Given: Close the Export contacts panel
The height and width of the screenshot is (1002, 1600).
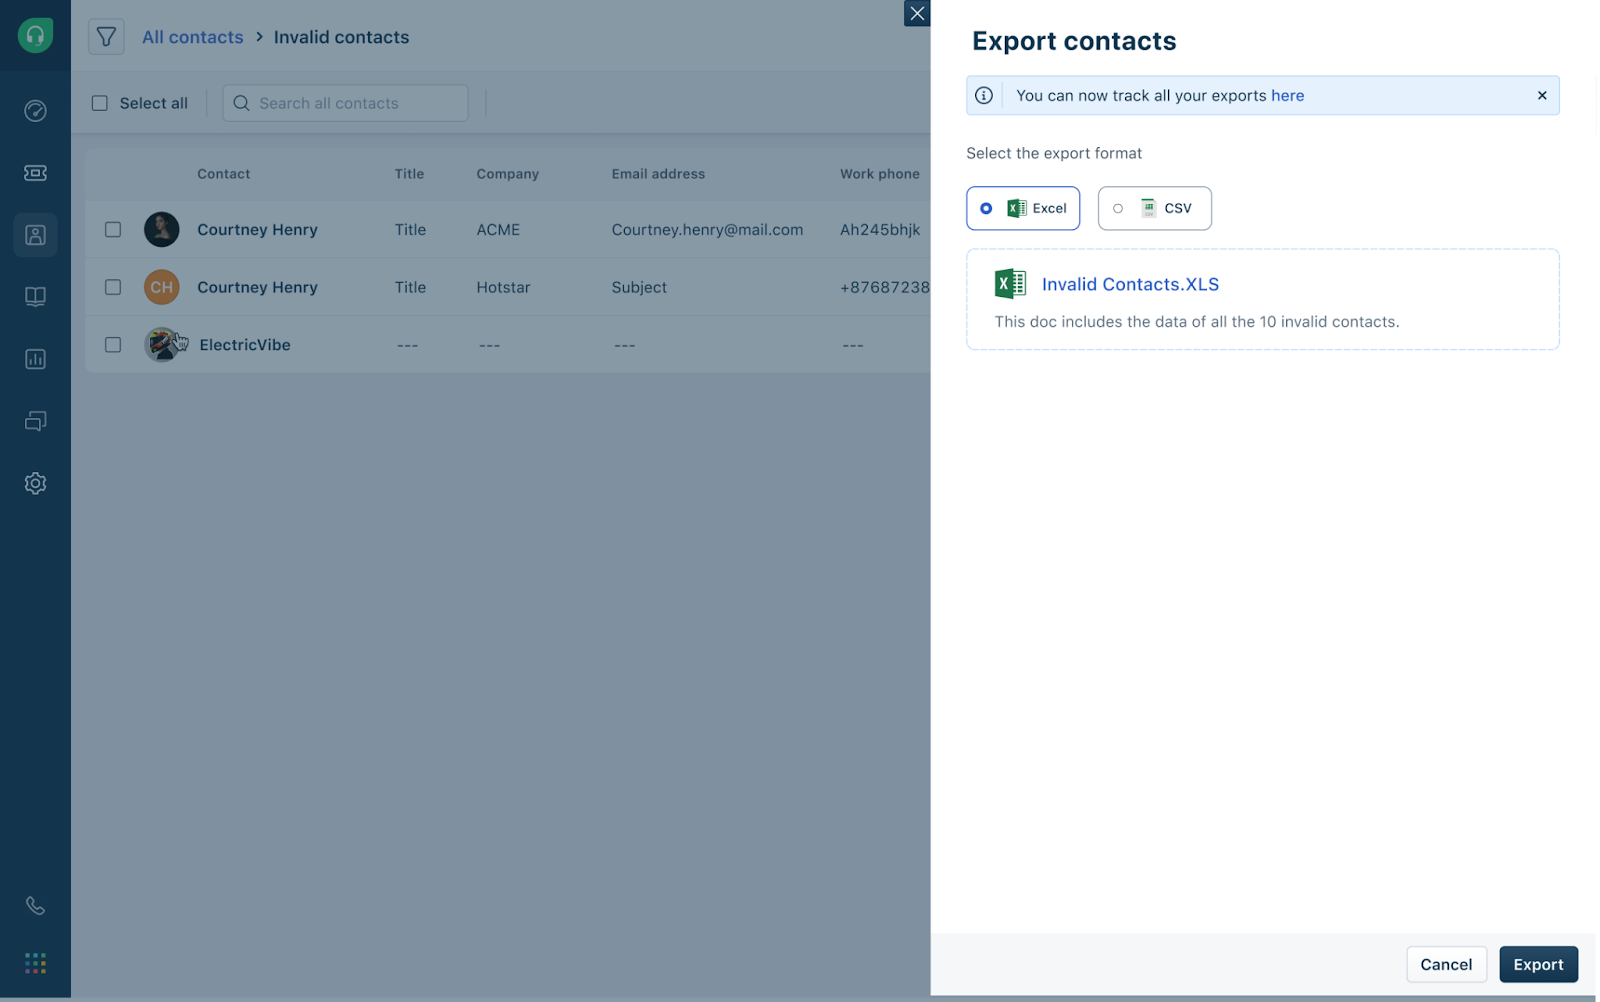Looking at the screenshot, I should 917,13.
